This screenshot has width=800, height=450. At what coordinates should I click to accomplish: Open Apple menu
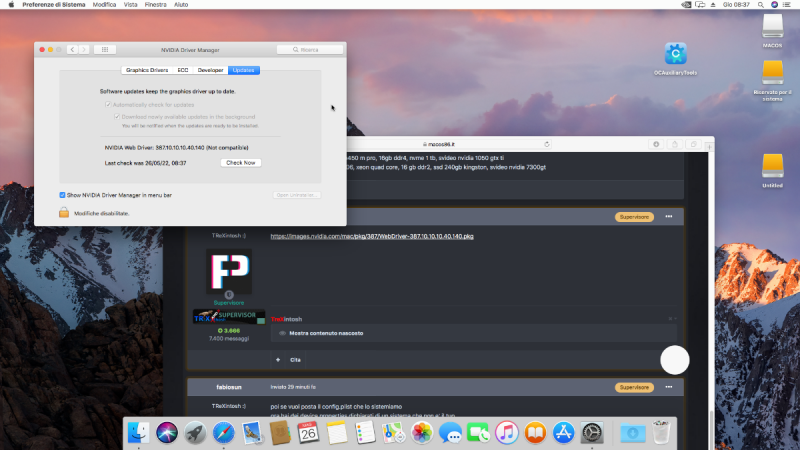click(x=11, y=5)
